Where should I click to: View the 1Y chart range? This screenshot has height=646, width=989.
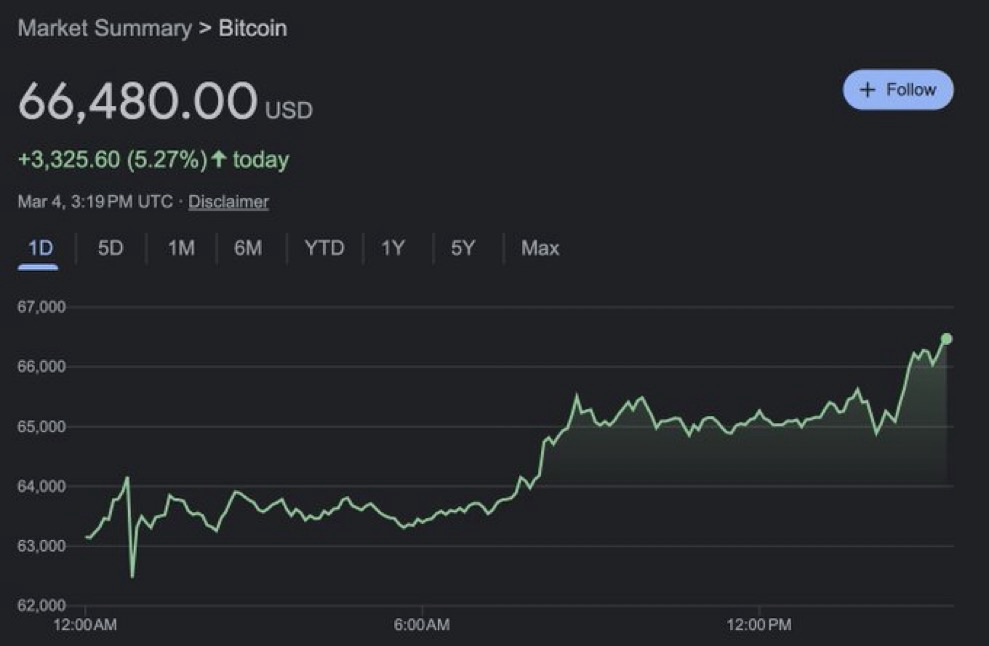(393, 248)
